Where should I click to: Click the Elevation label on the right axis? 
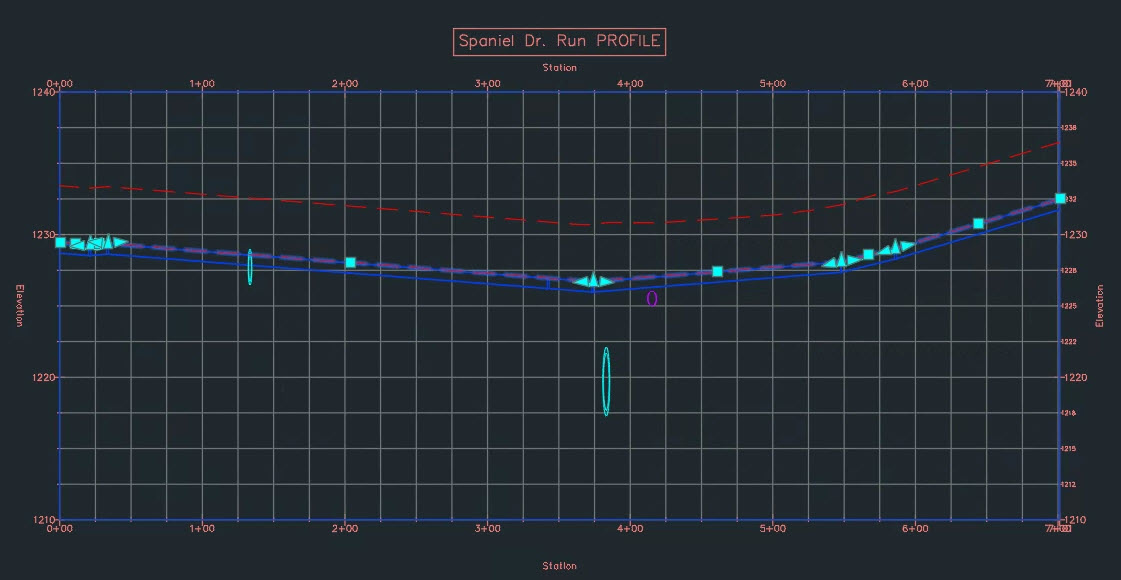(x=1100, y=305)
